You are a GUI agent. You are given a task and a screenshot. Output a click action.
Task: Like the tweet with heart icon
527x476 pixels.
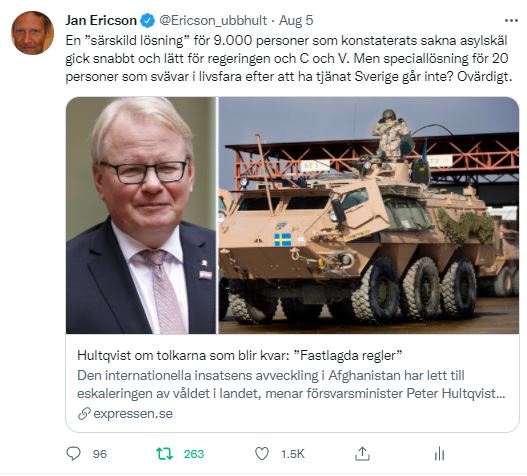click(262, 454)
